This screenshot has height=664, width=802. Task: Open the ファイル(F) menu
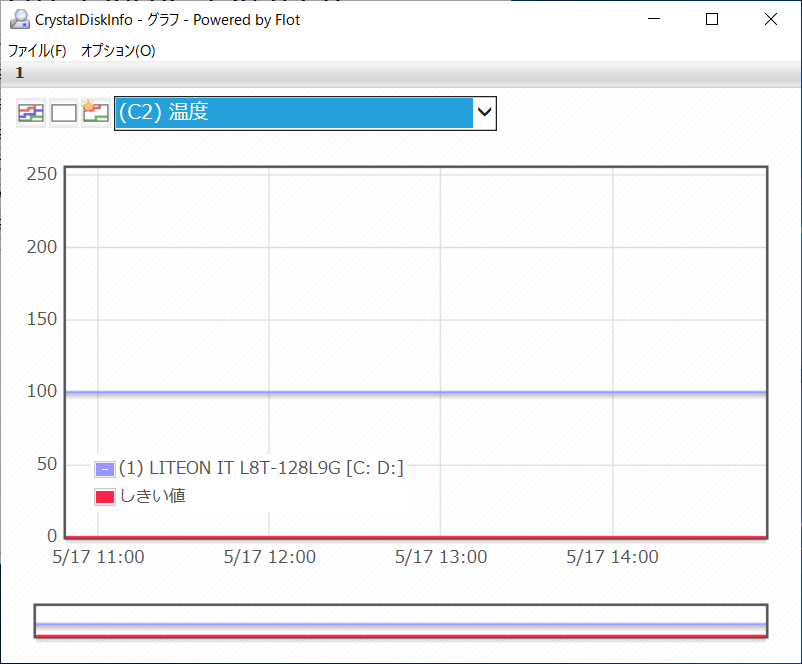point(37,51)
